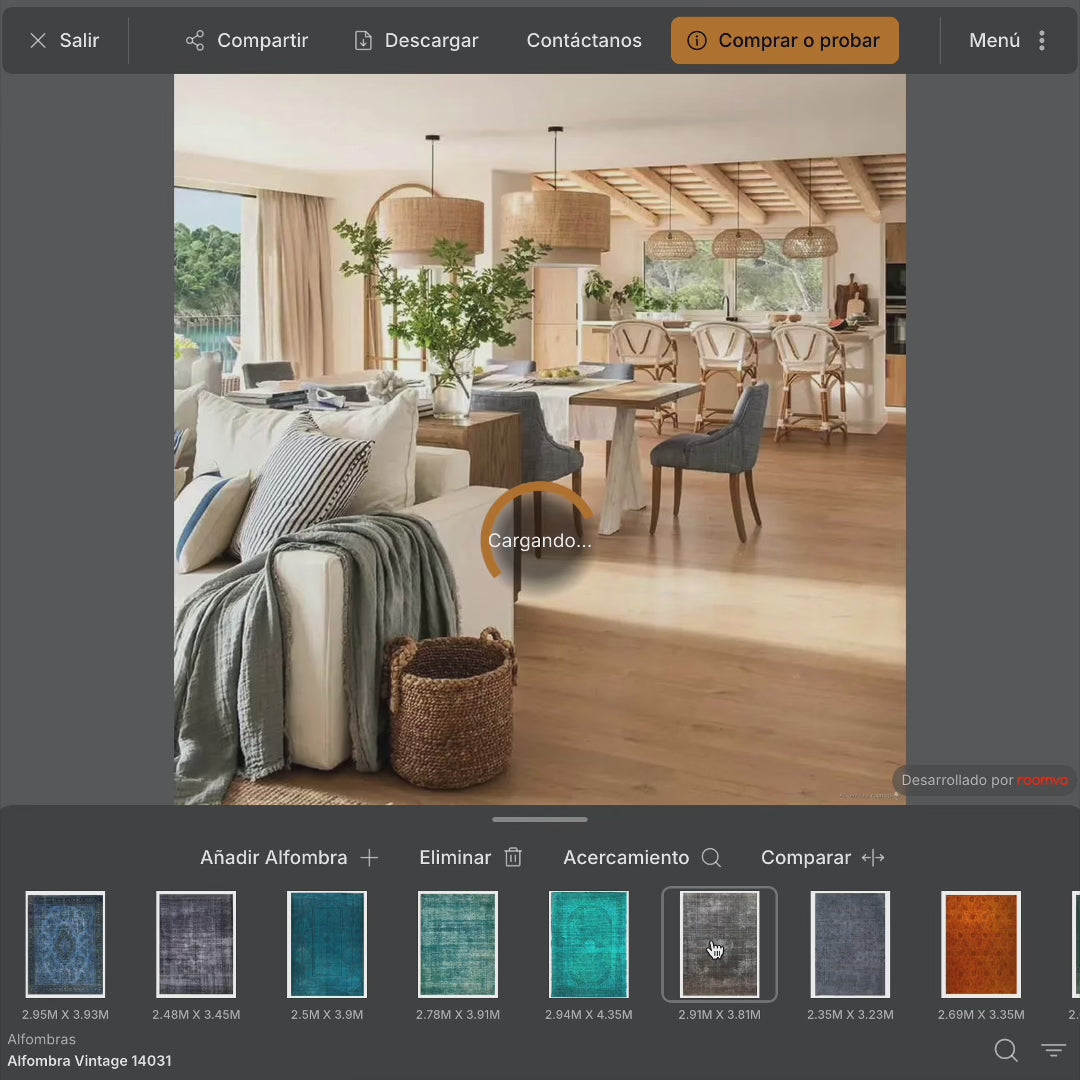Click the 2.69M X 3.35M size label
1080x1080 pixels.
982,1015
